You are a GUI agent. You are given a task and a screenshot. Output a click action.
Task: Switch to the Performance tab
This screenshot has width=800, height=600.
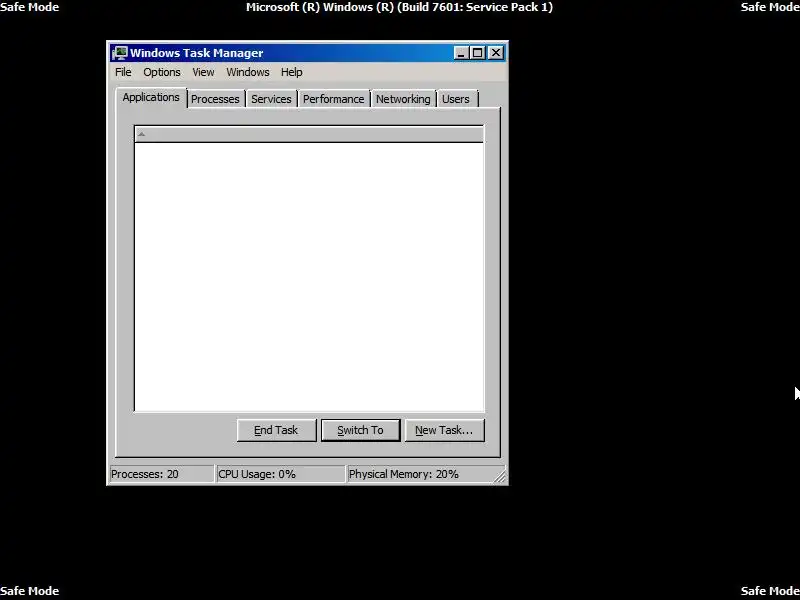334,99
